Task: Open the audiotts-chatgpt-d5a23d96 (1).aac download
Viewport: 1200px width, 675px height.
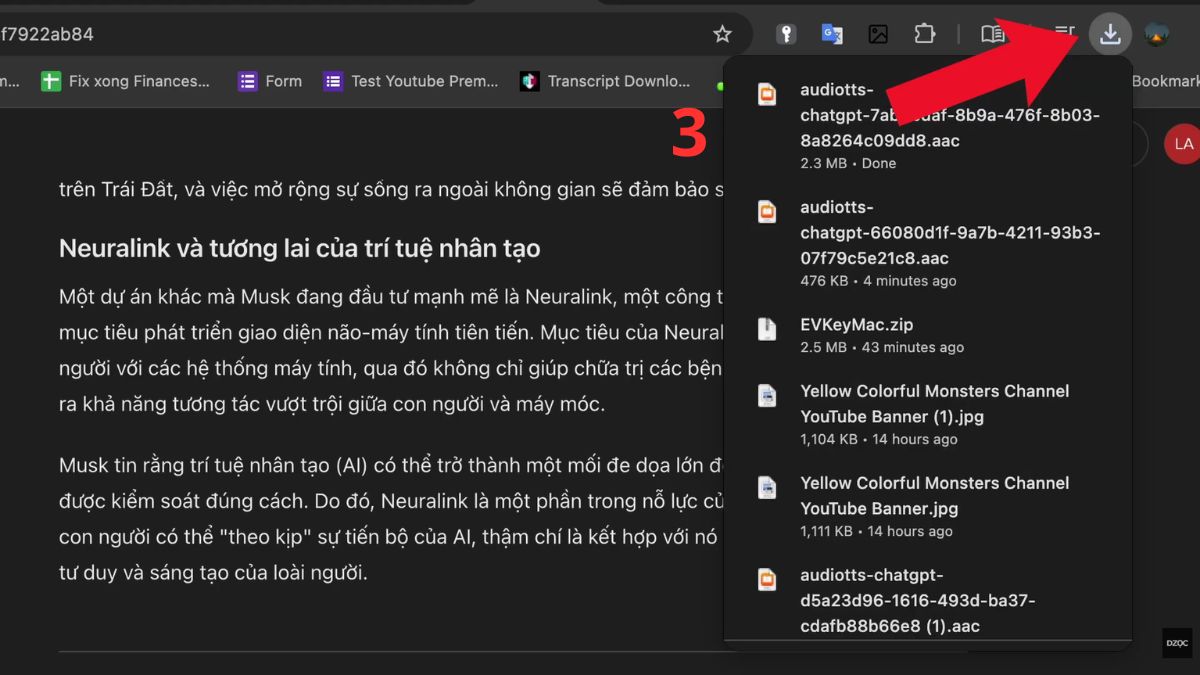Action: click(x=928, y=600)
